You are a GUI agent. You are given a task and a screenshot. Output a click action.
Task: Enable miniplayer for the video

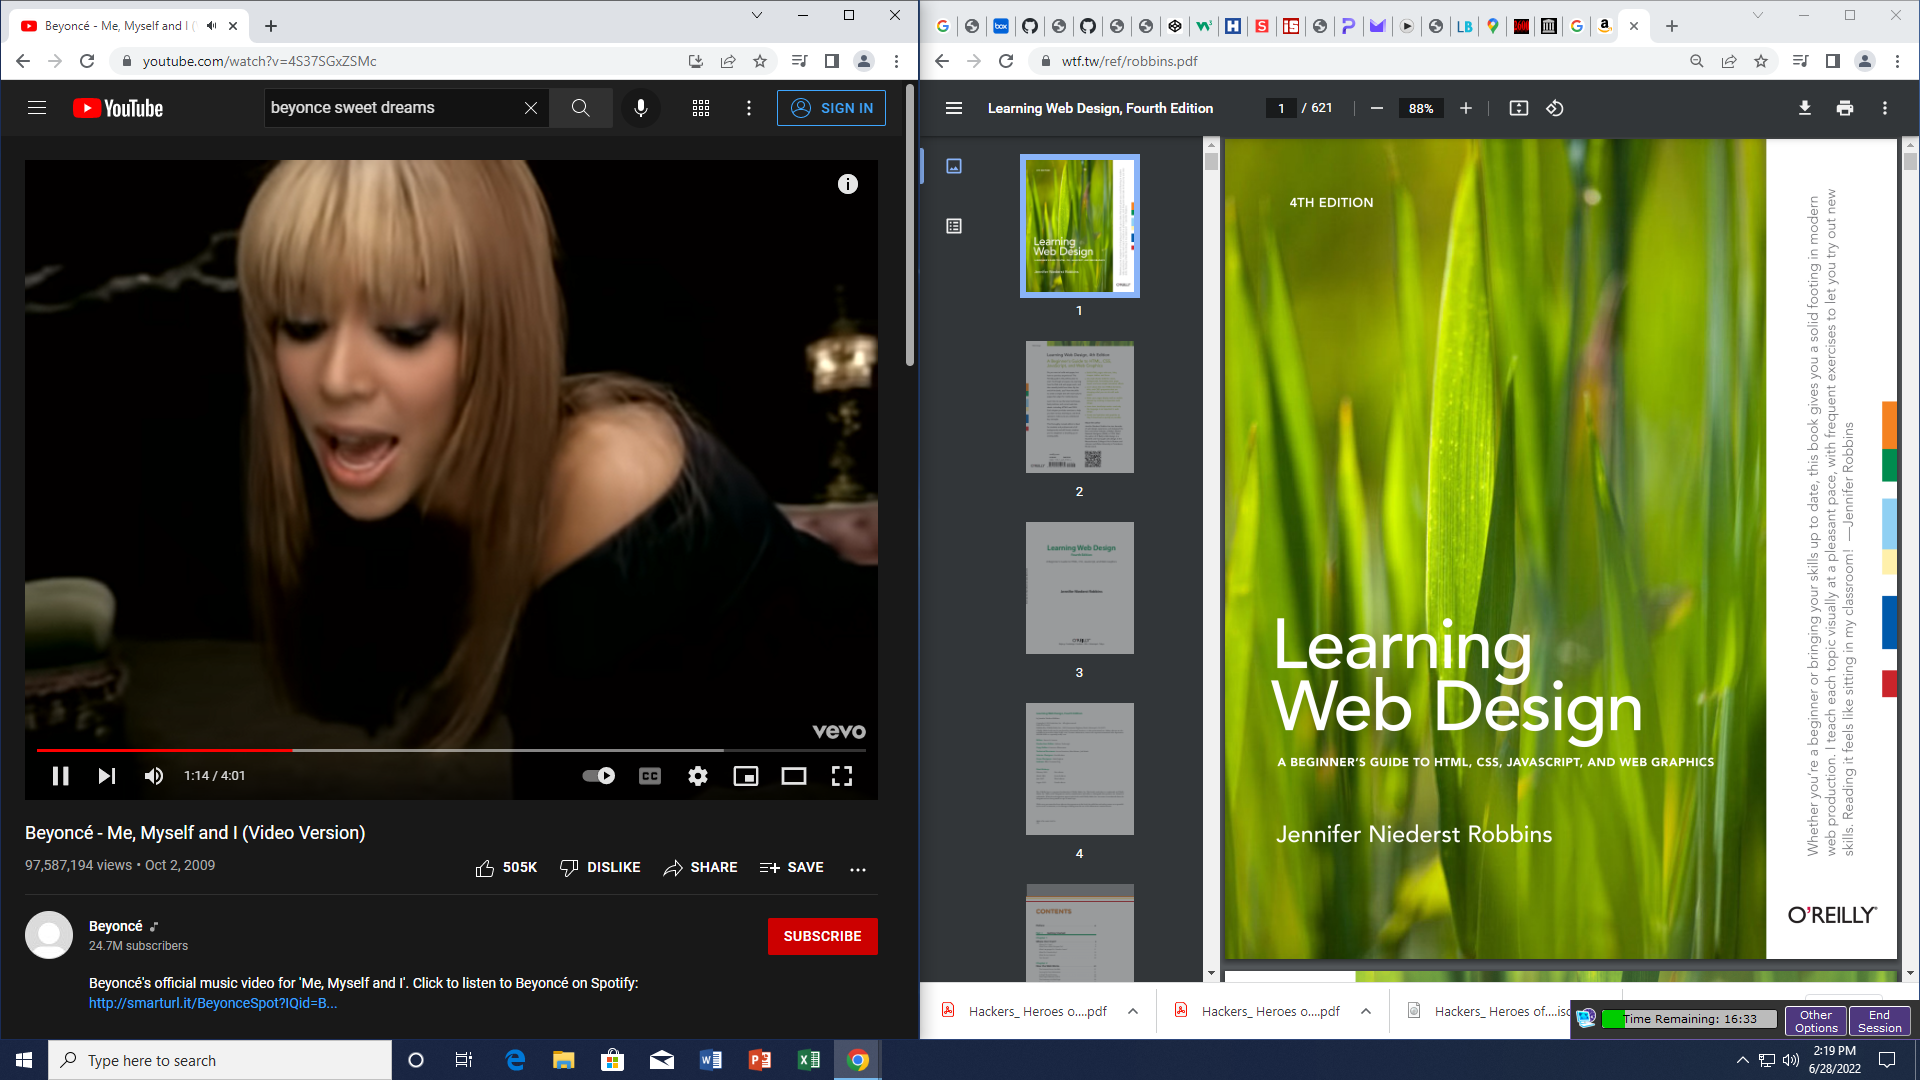point(745,776)
